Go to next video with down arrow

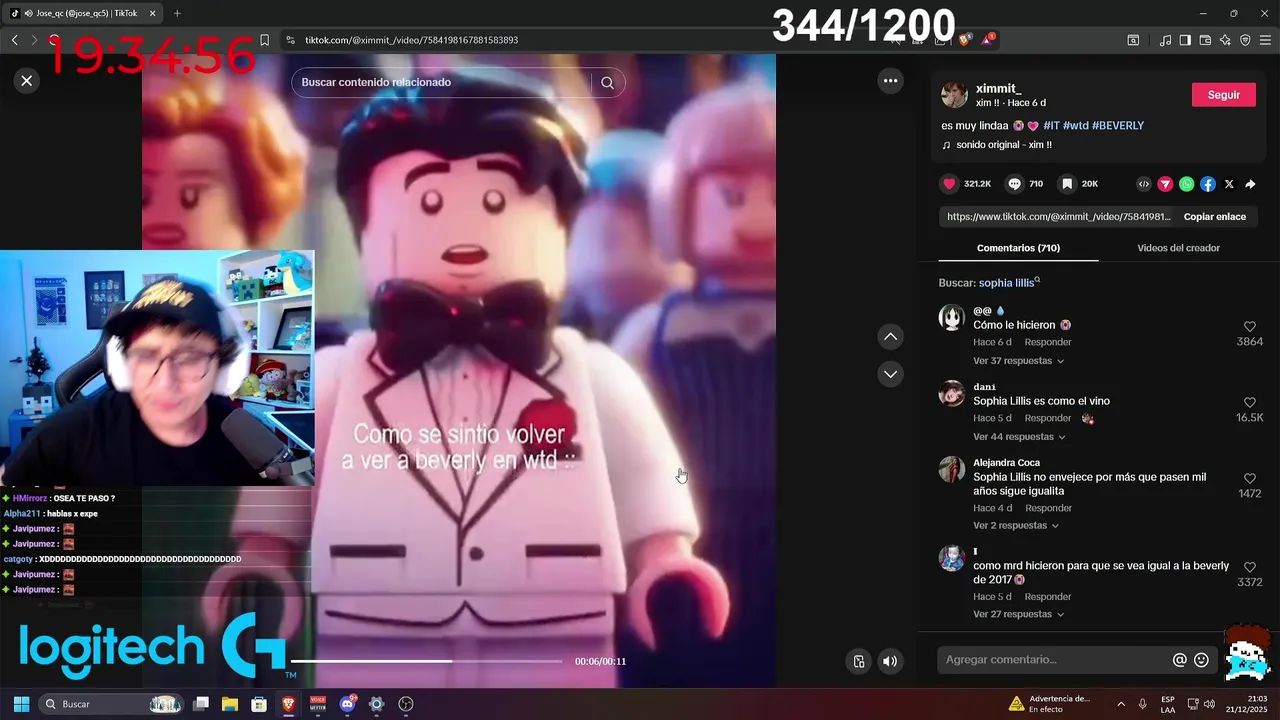tap(890, 374)
